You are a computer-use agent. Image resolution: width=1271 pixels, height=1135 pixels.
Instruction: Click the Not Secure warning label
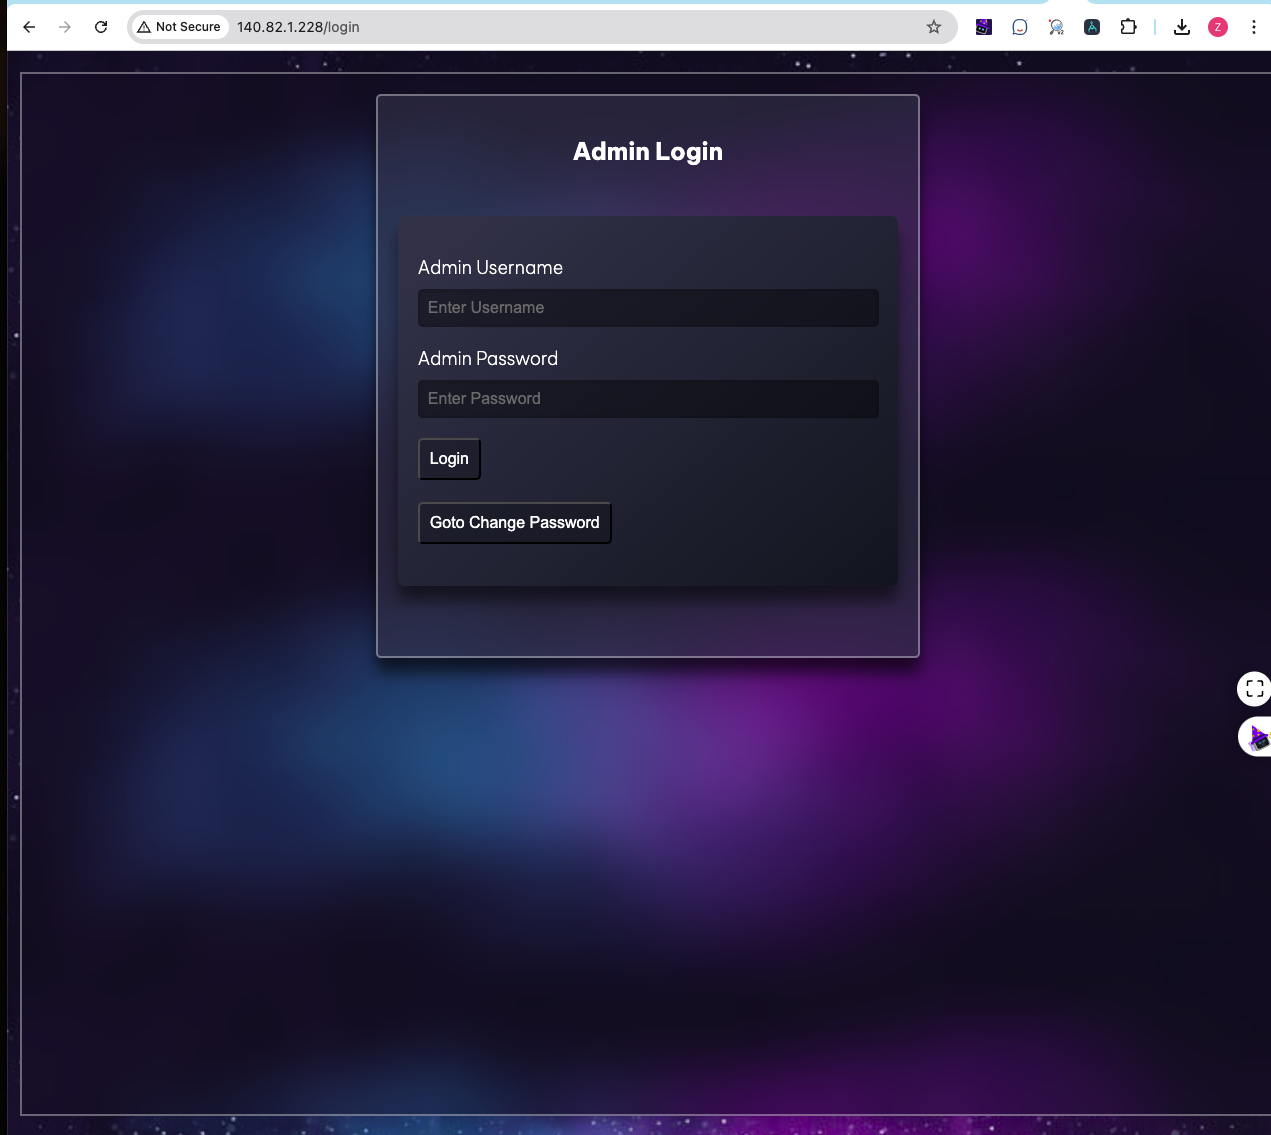click(x=179, y=27)
